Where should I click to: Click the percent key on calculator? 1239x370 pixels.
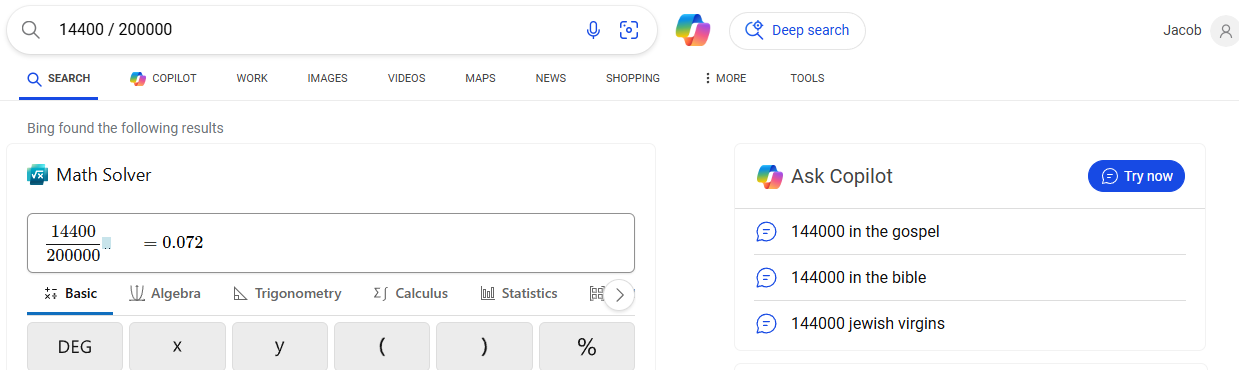click(587, 347)
